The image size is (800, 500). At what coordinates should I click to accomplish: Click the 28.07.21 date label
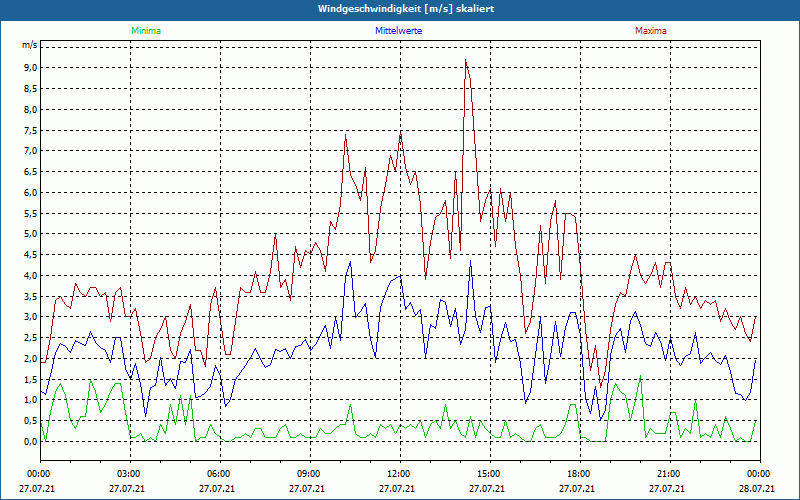pos(757,488)
